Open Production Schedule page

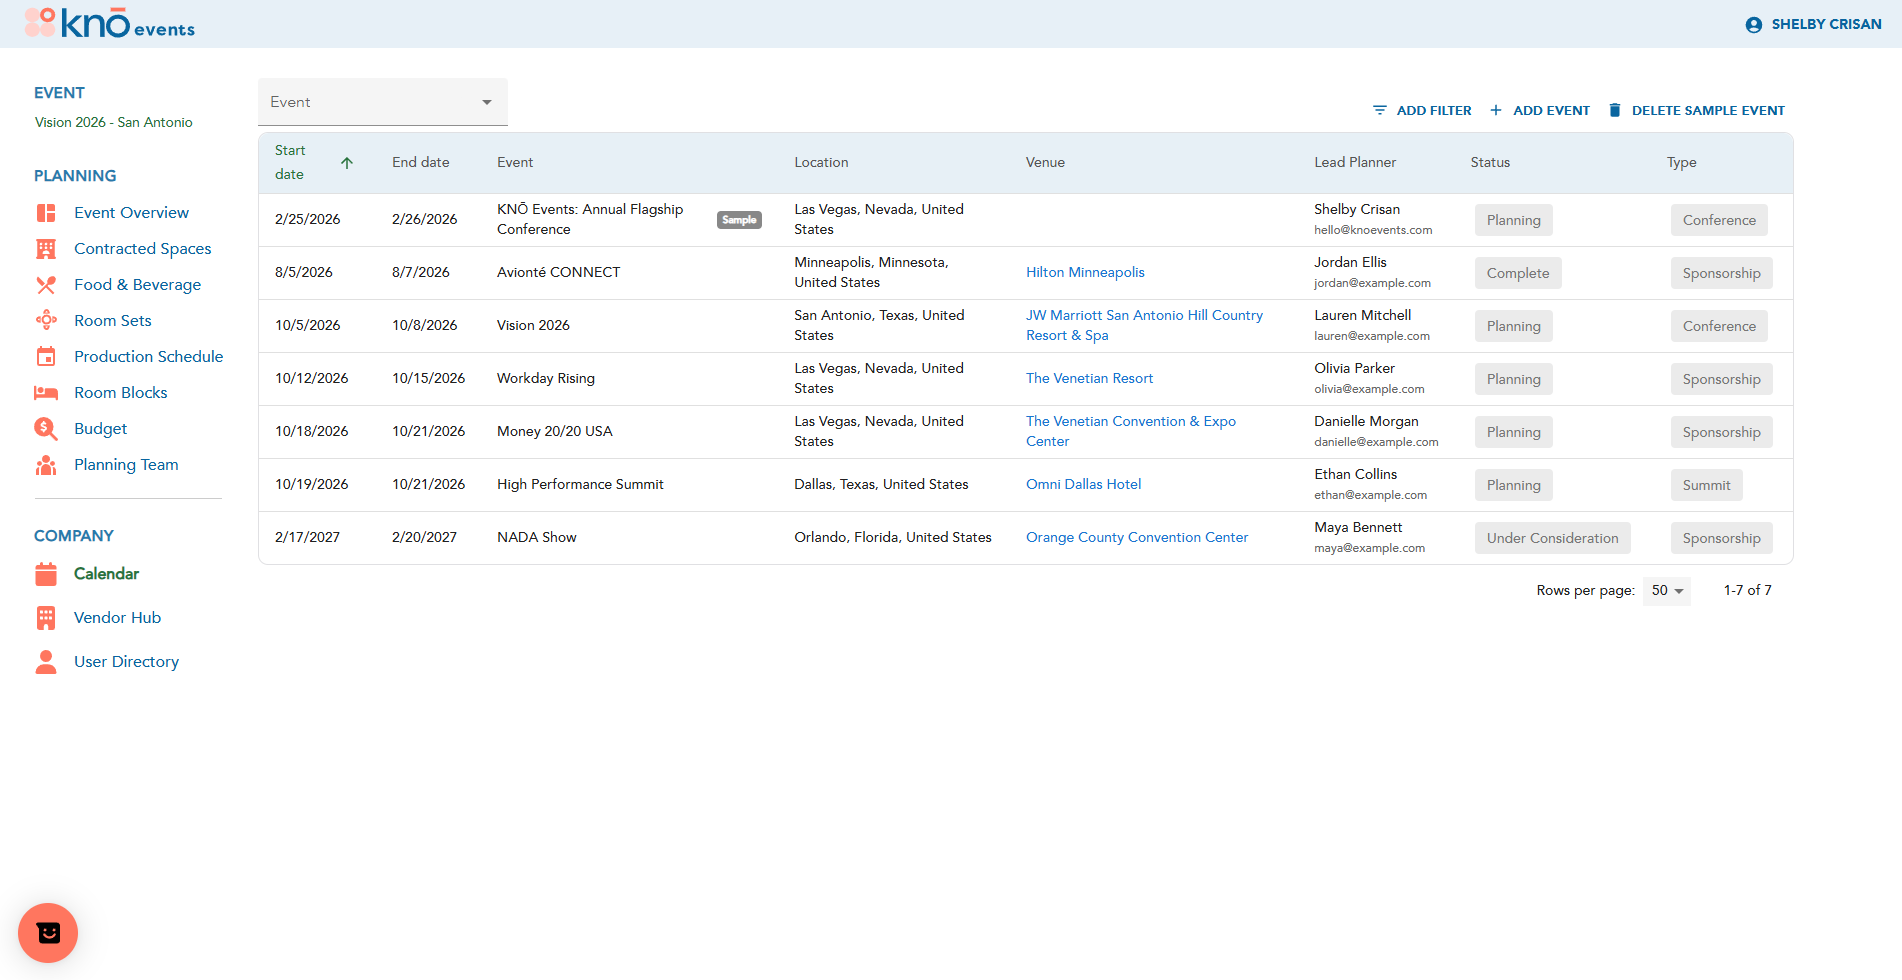[148, 357]
